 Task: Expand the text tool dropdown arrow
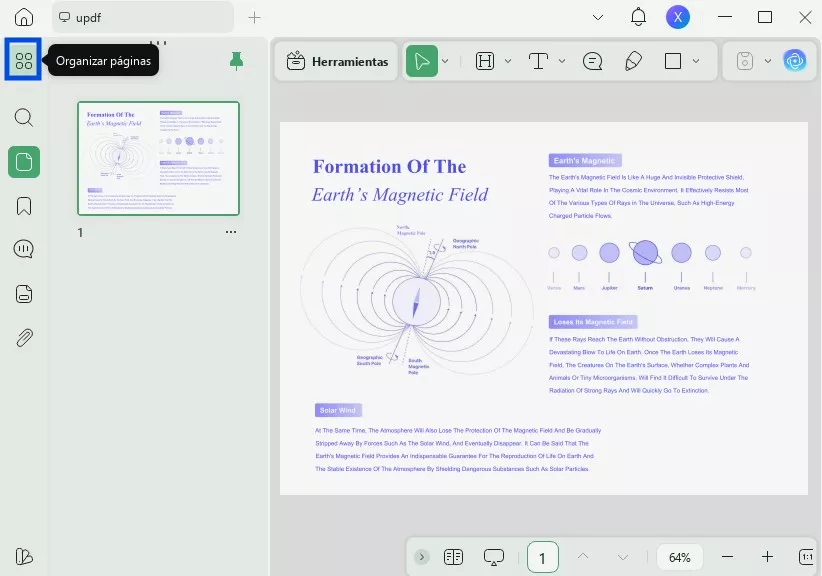pos(562,61)
